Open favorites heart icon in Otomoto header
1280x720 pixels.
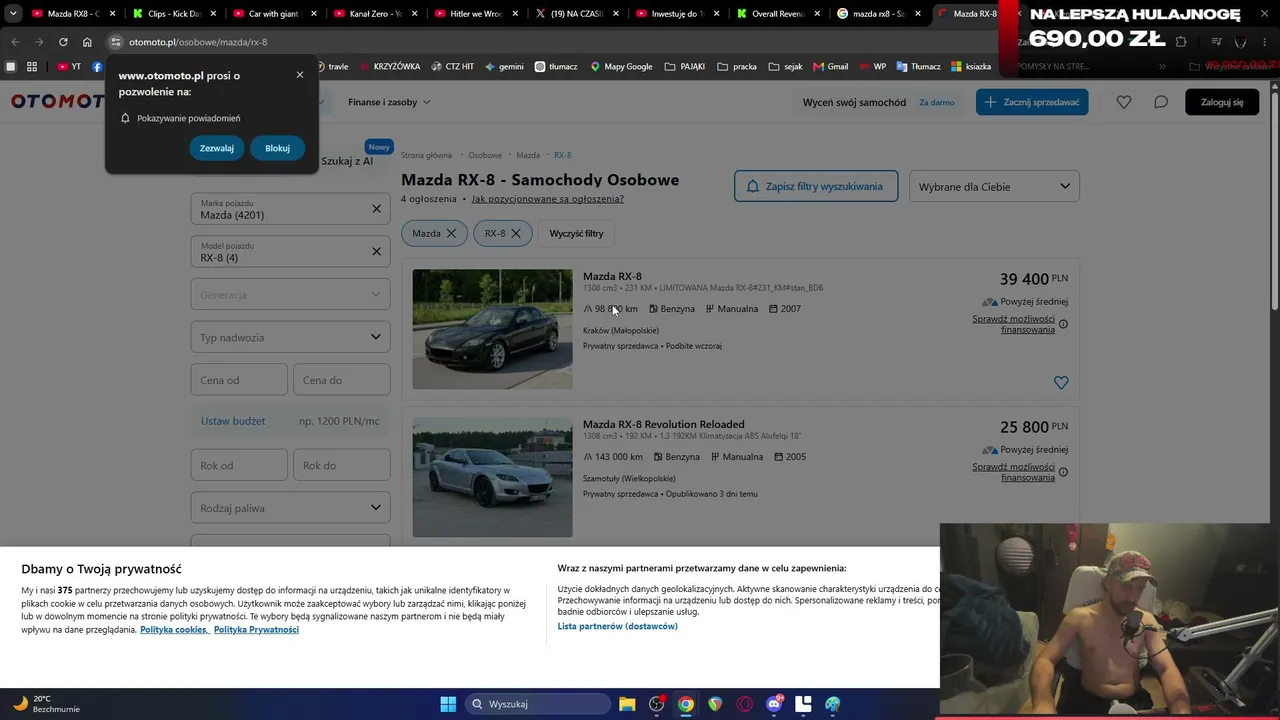(1124, 102)
